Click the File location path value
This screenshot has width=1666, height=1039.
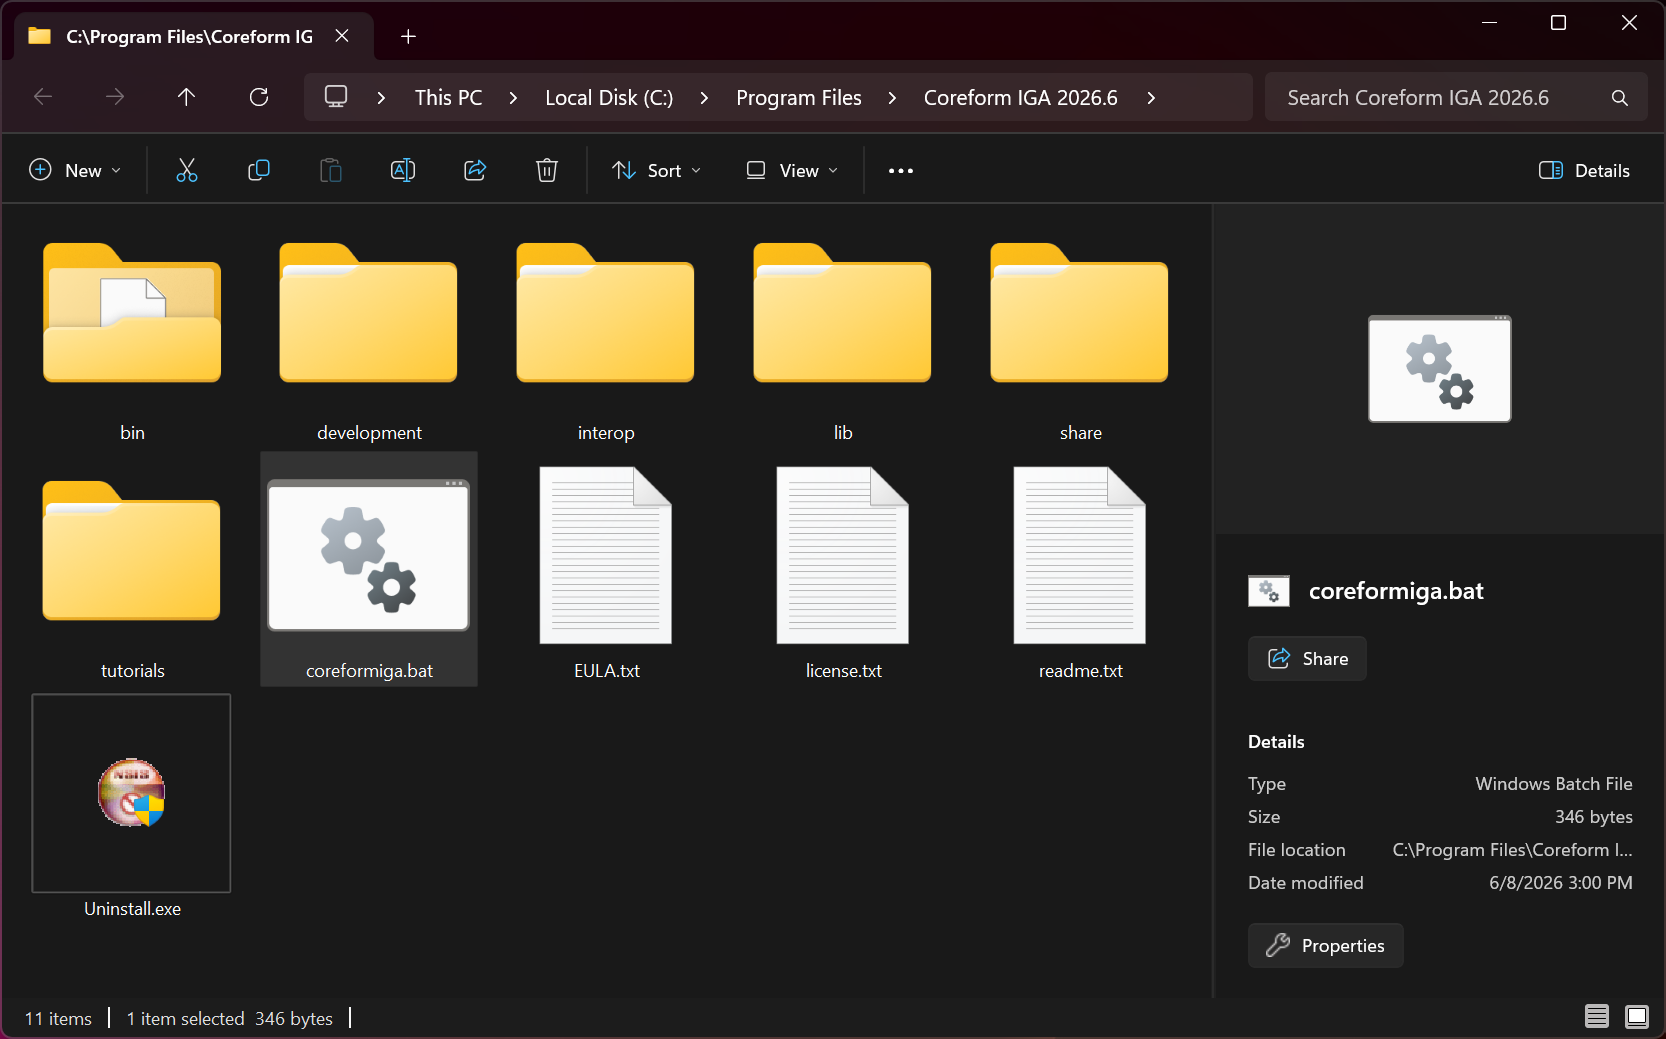tap(1513, 850)
